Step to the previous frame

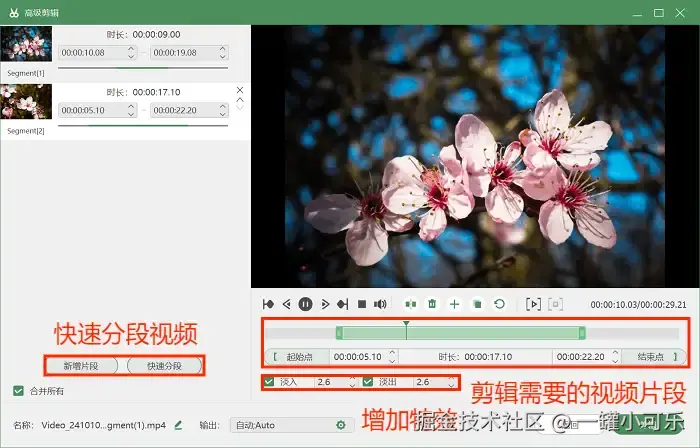point(287,304)
